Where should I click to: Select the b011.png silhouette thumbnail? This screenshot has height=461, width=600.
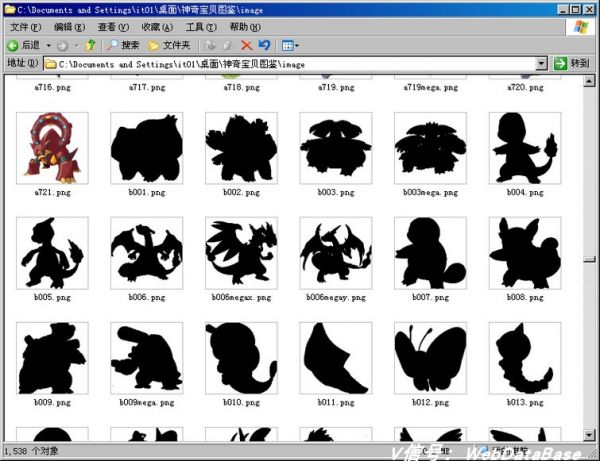336,358
